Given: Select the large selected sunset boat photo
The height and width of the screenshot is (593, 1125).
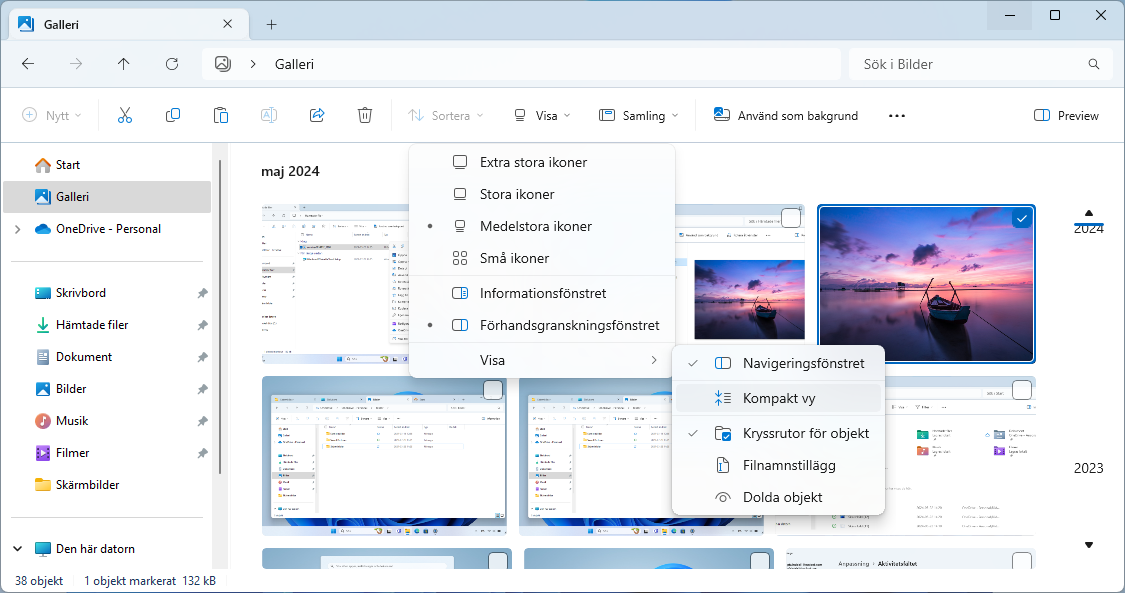Looking at the screenshot, I should 926,284.
